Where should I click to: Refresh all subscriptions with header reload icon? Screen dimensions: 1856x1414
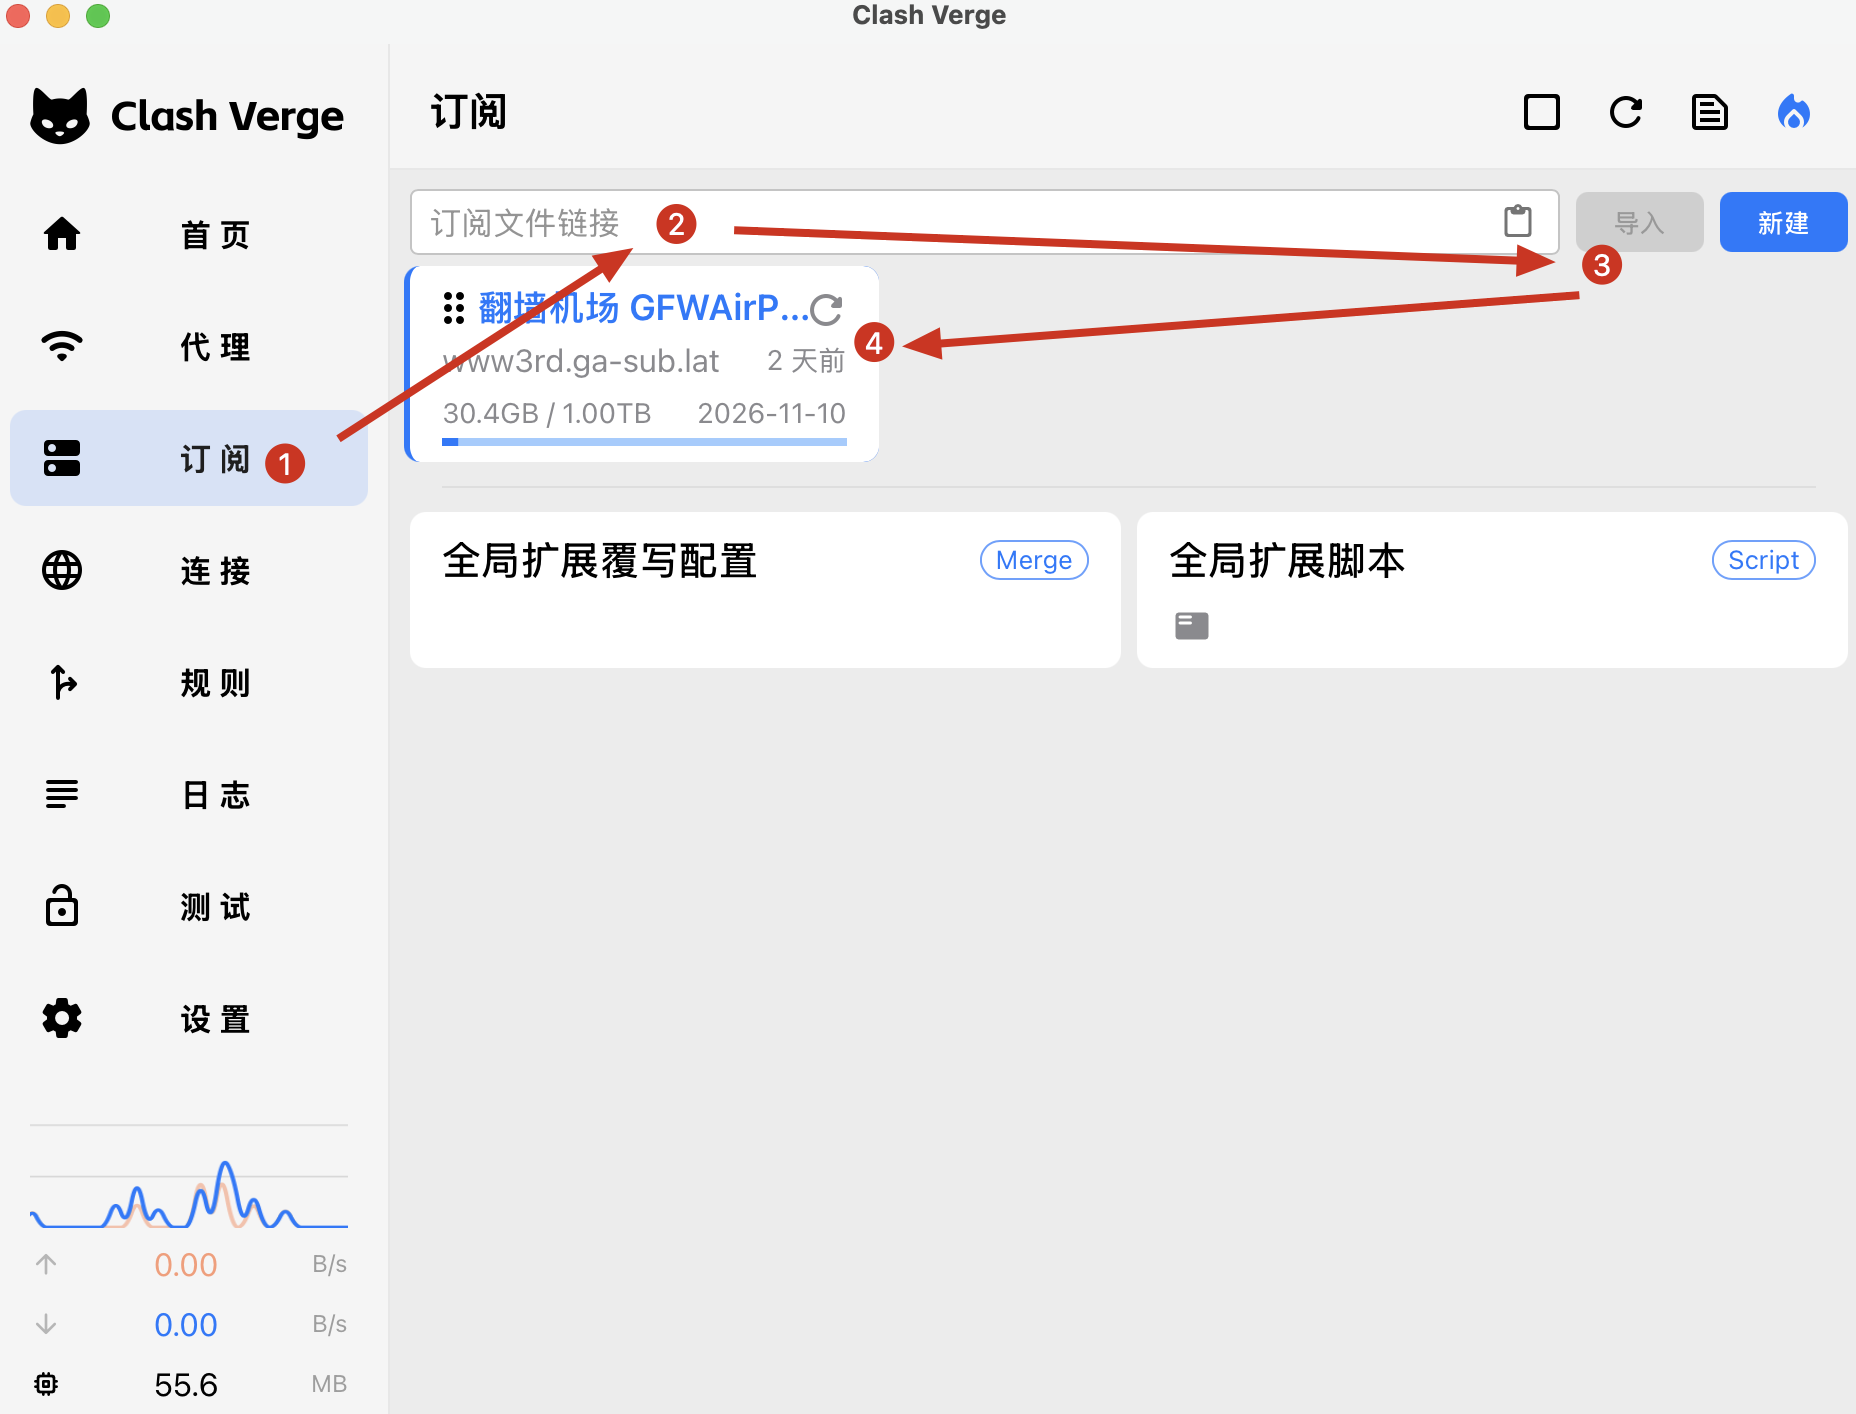coord(1626,112)
